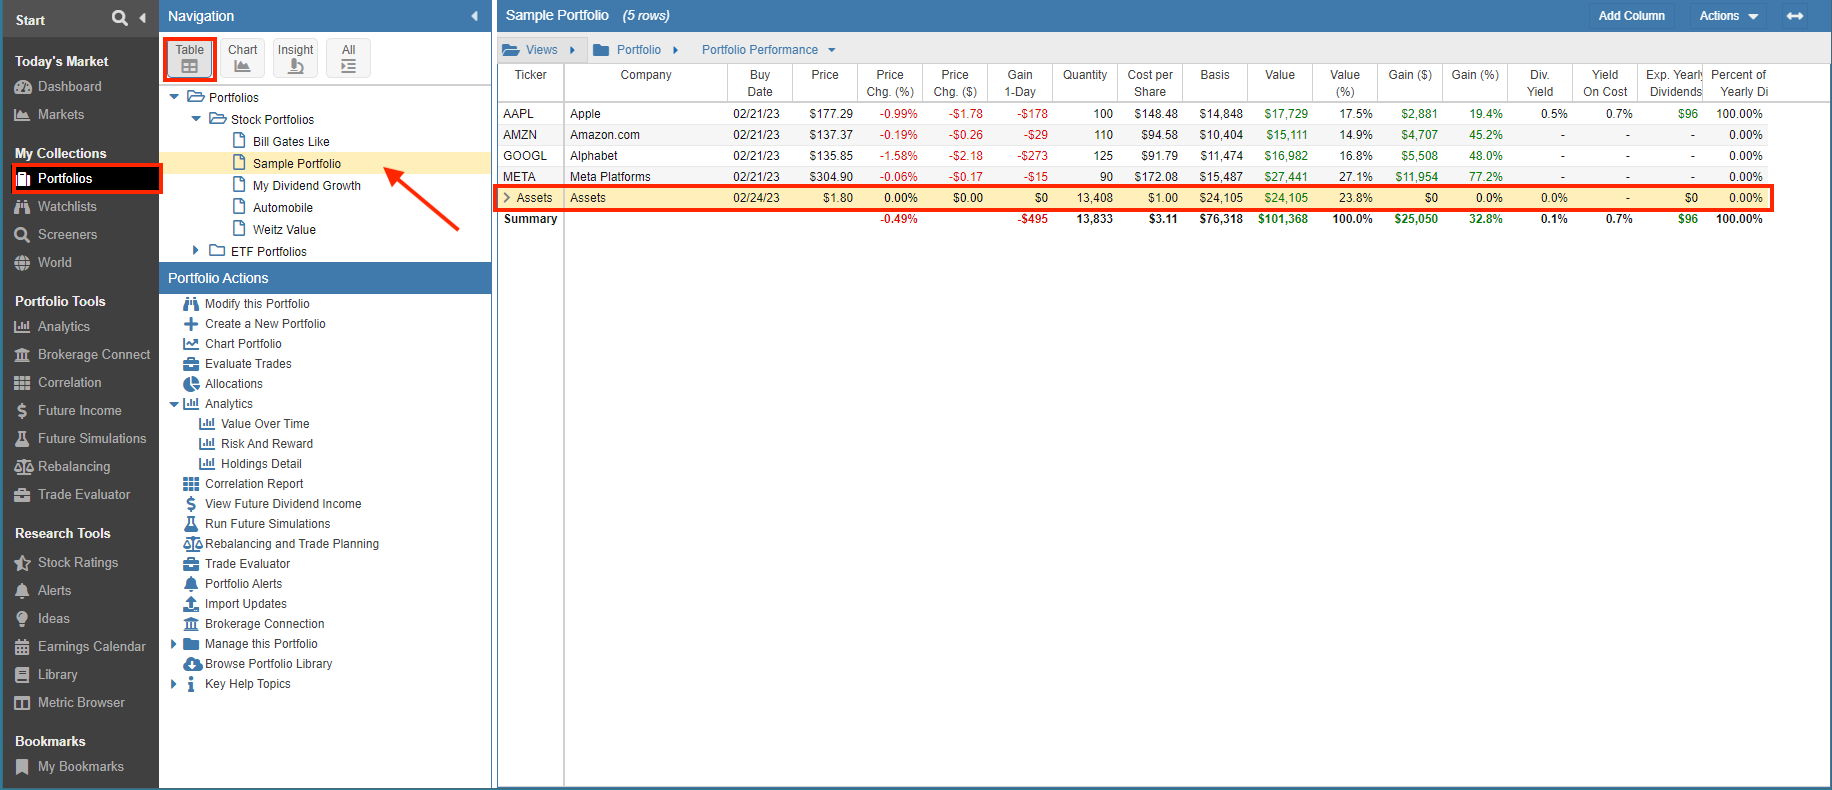This screenshot has width=1832, height=790.
Task: Switch to Insight view
Action: click(x=295, y=58)
